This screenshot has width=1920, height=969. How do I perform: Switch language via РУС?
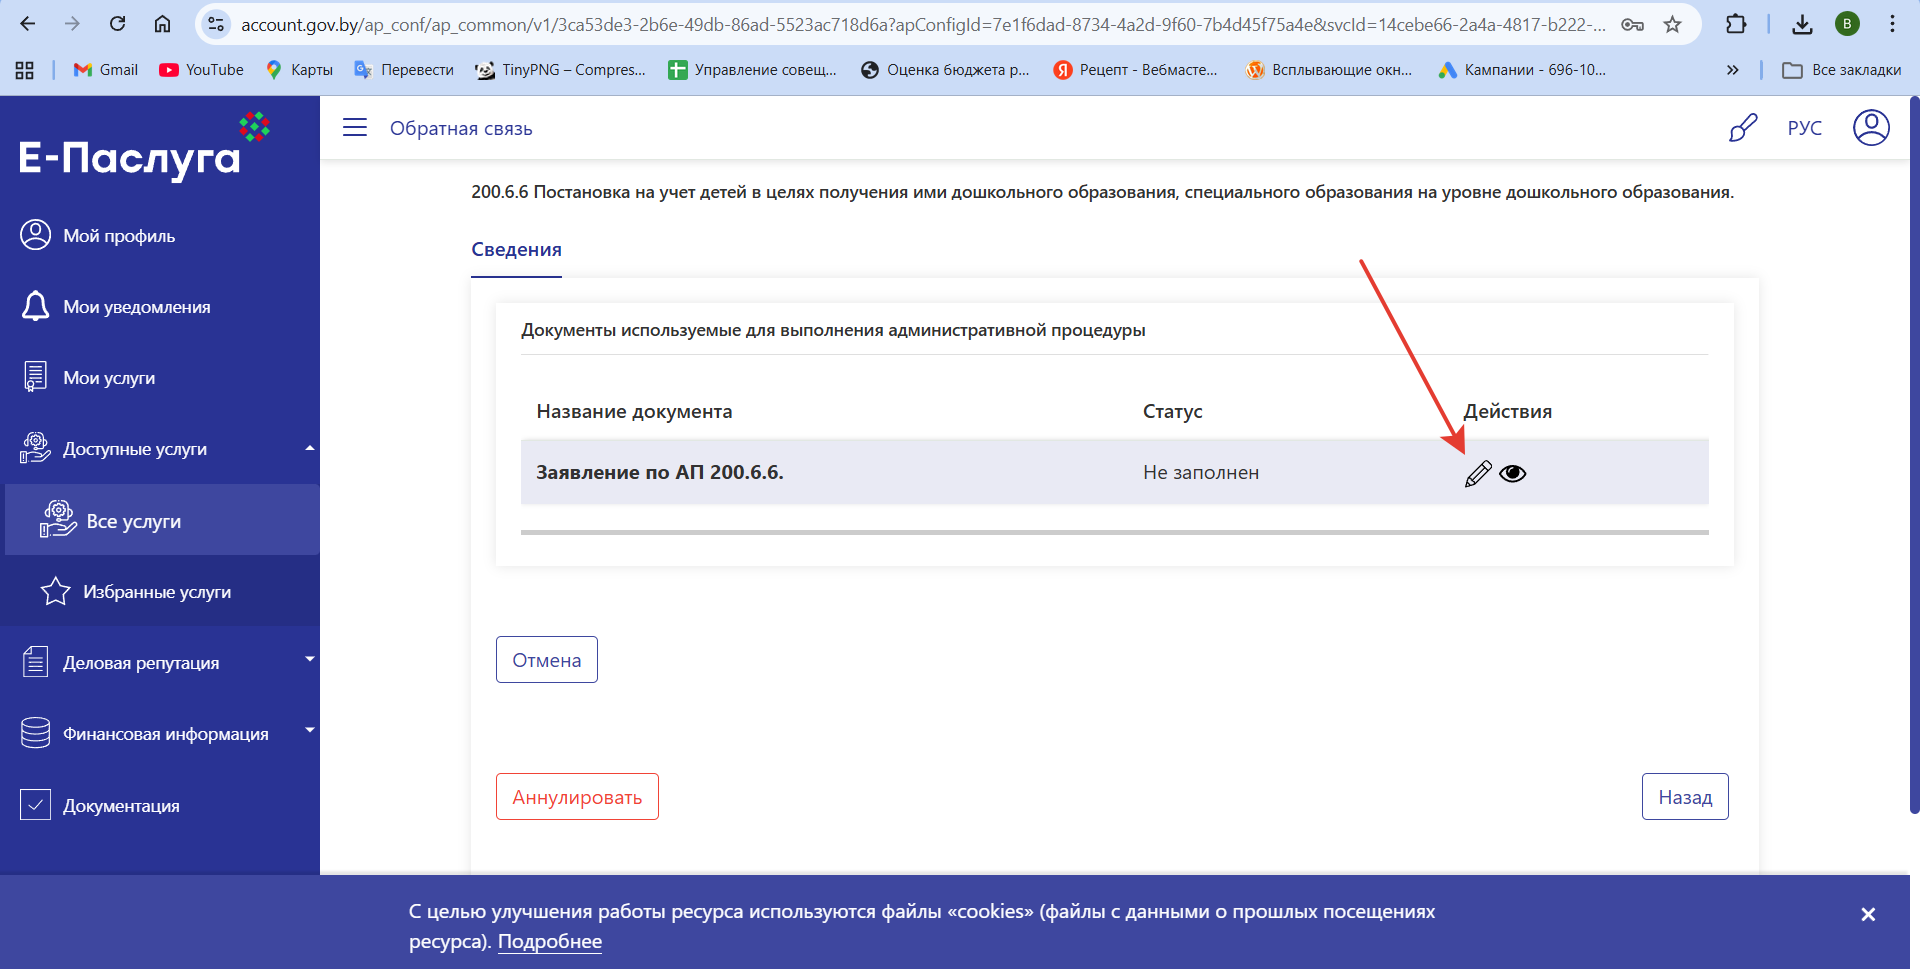point(1805,128)
